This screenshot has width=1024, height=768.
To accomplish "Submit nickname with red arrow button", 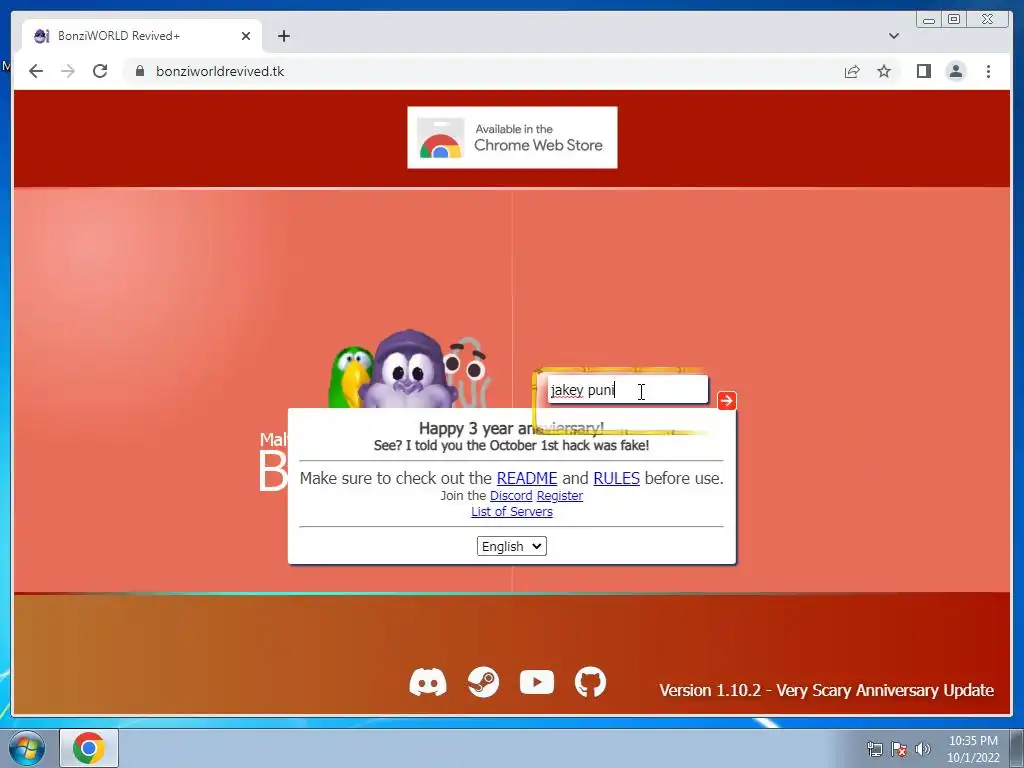I will tap(727, 400).
